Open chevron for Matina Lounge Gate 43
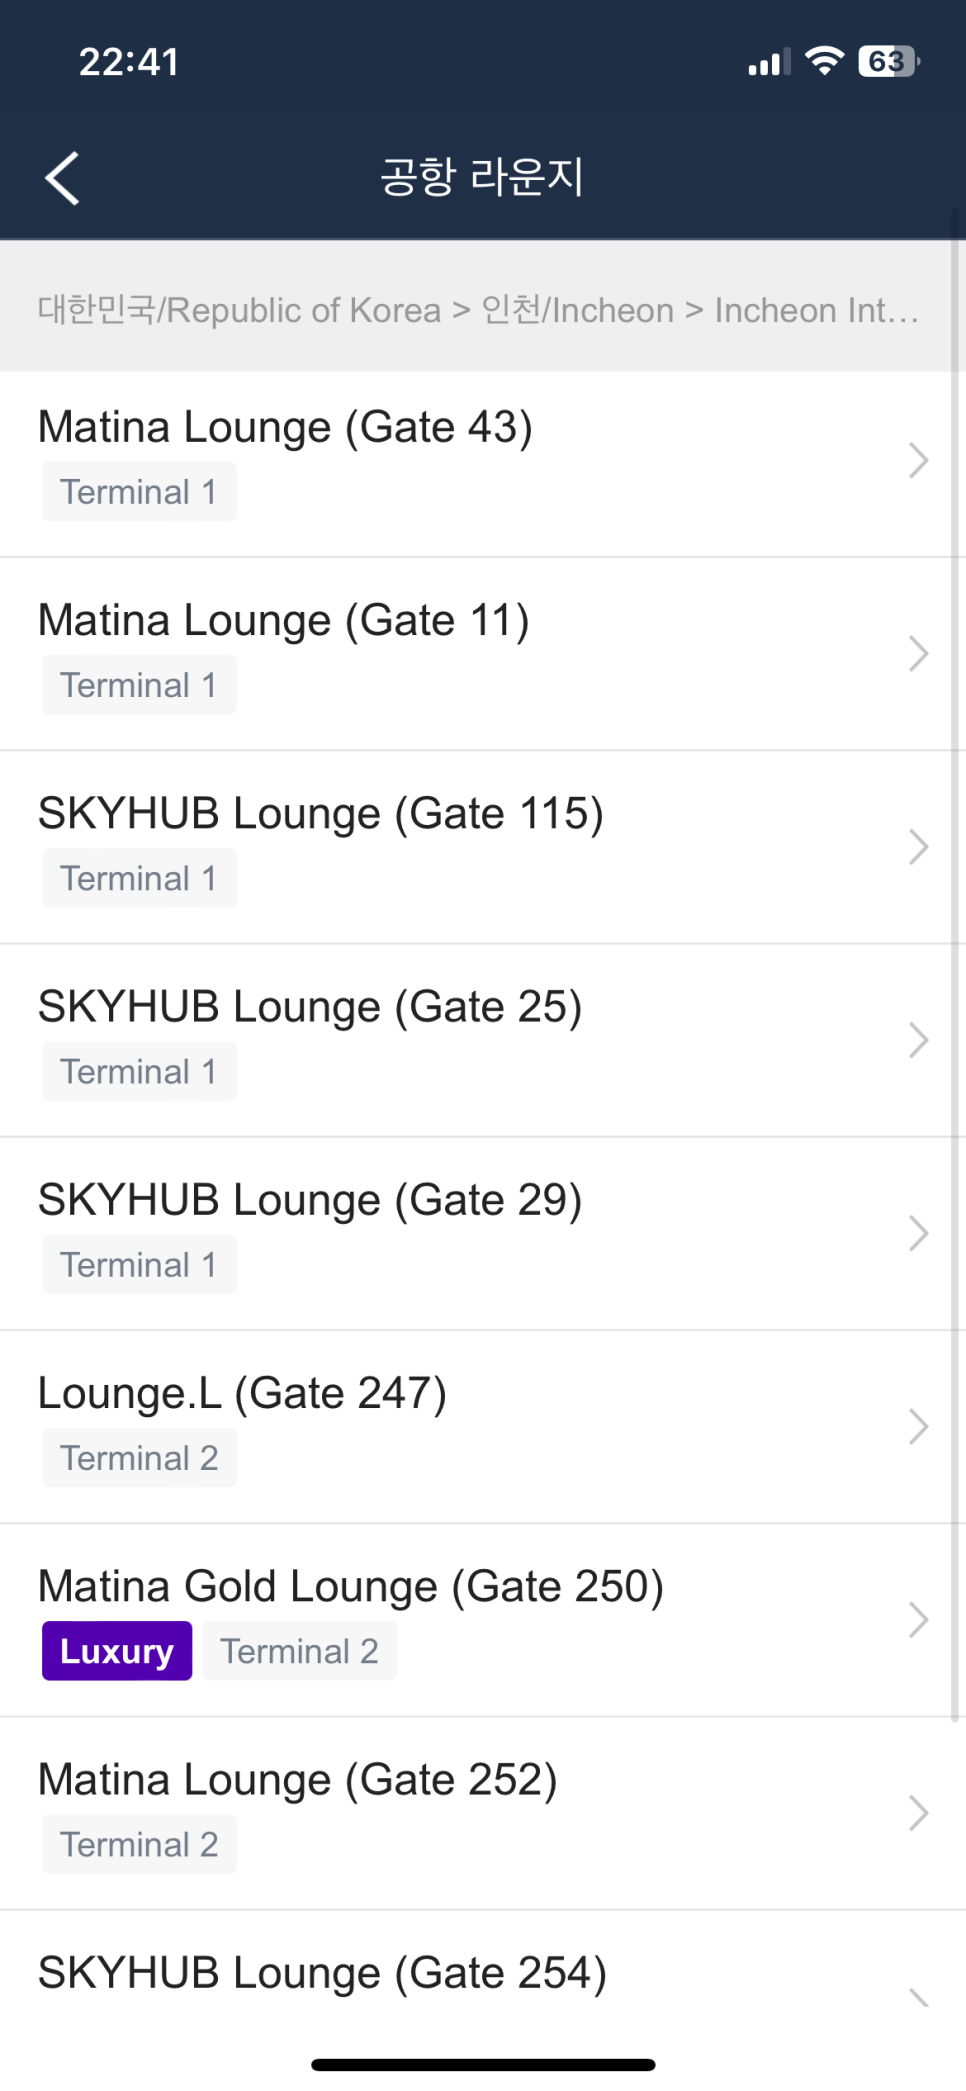966x2091 pixels. [x=919, y=461]
